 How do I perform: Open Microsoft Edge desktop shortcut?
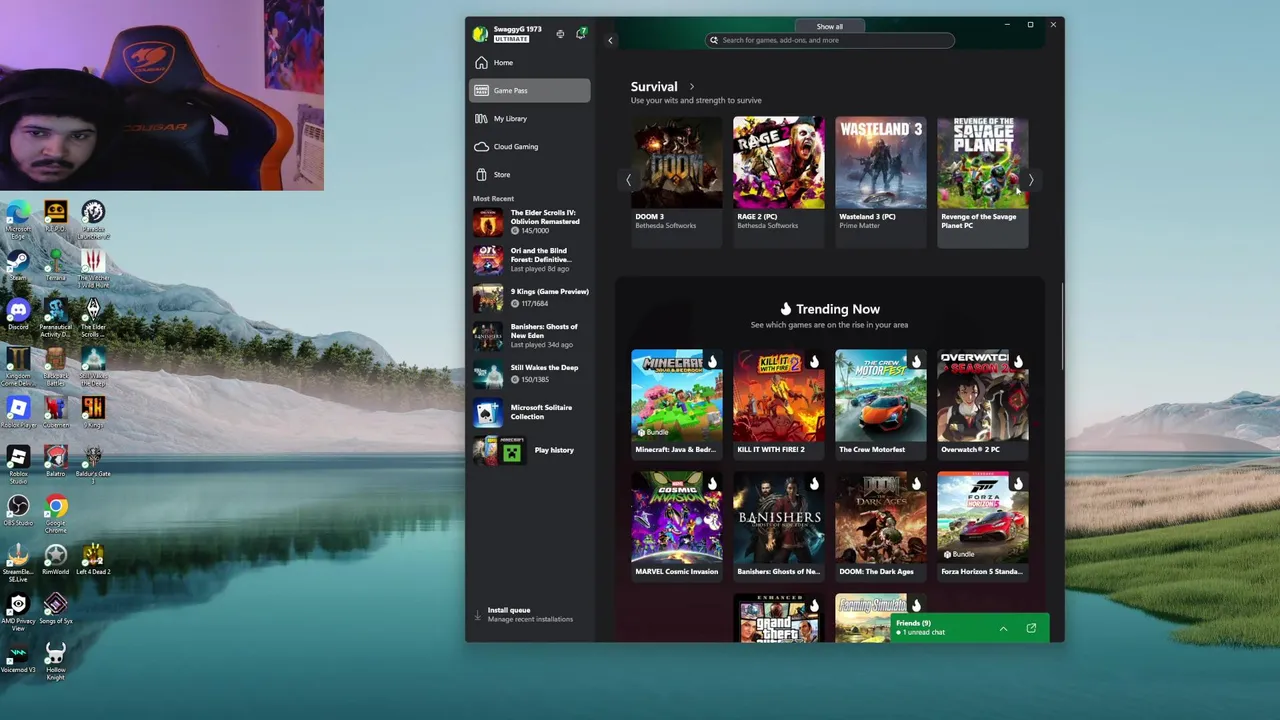click(18, 220)
